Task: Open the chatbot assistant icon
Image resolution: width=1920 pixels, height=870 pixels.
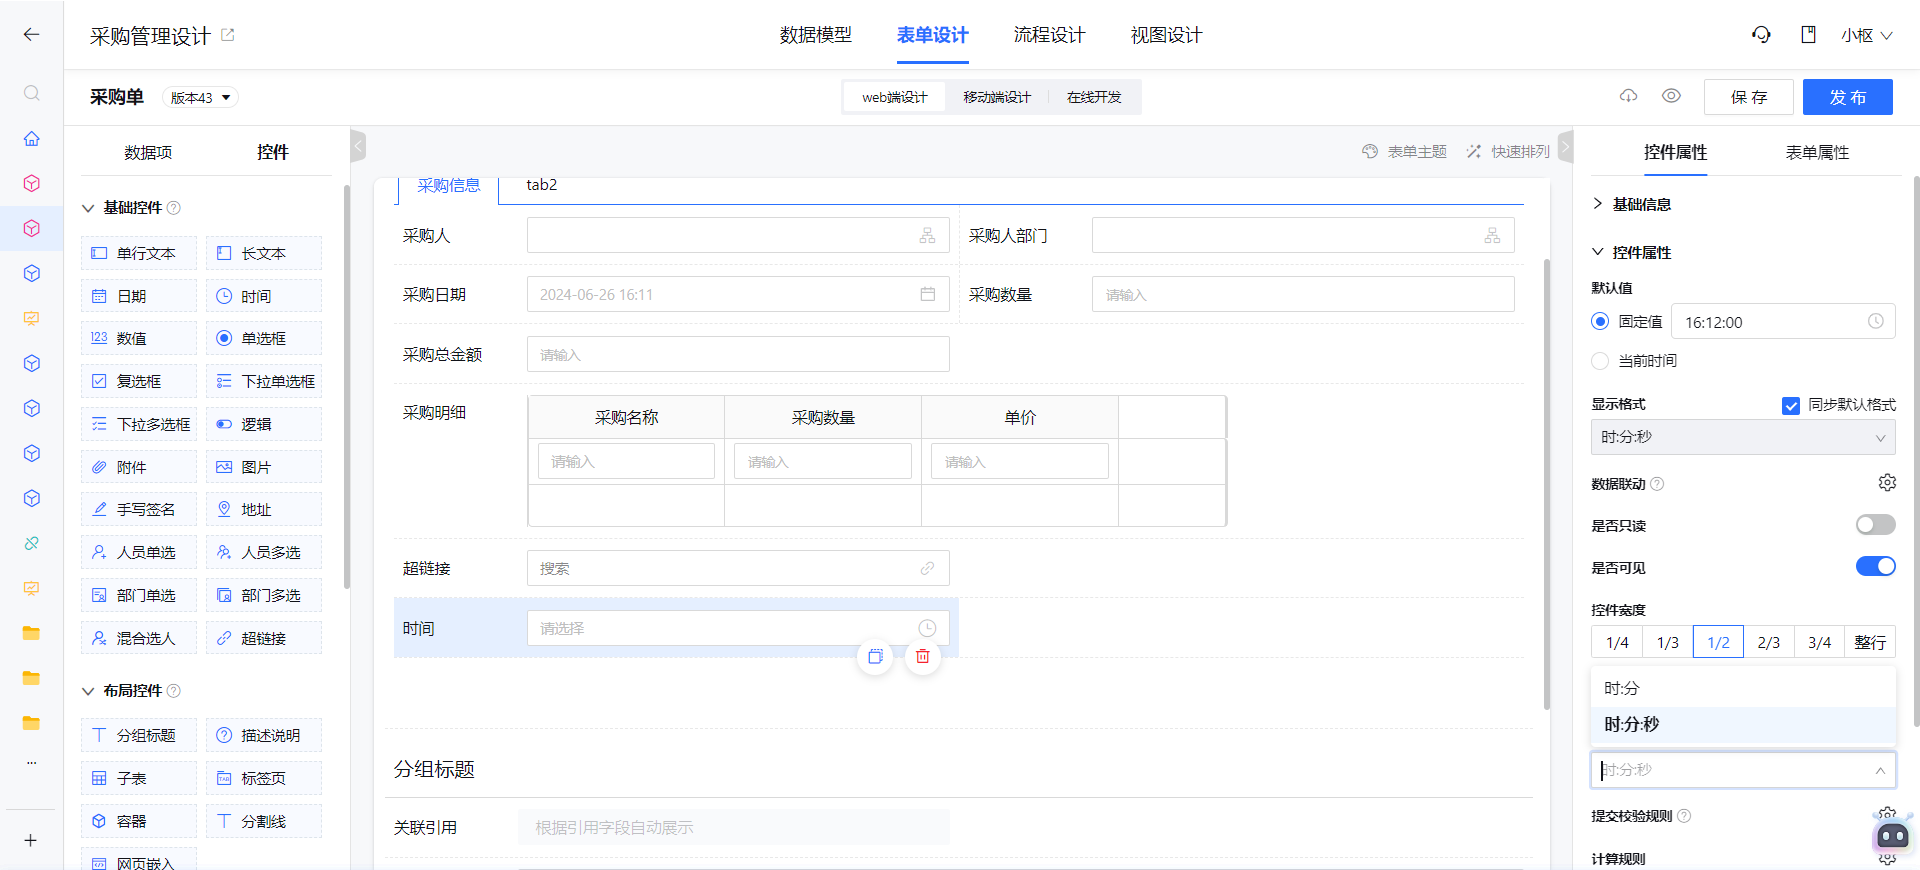Action: click(1892, 833)
